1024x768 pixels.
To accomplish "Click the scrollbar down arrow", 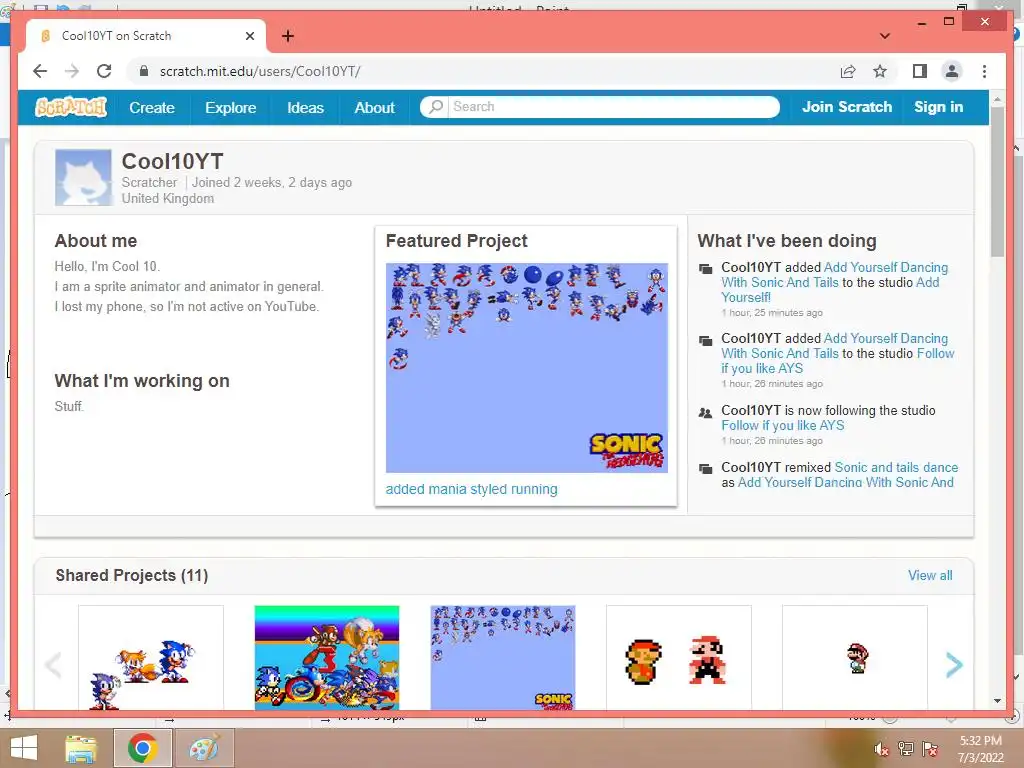I will pyautogui.click(x=997, y=701).
